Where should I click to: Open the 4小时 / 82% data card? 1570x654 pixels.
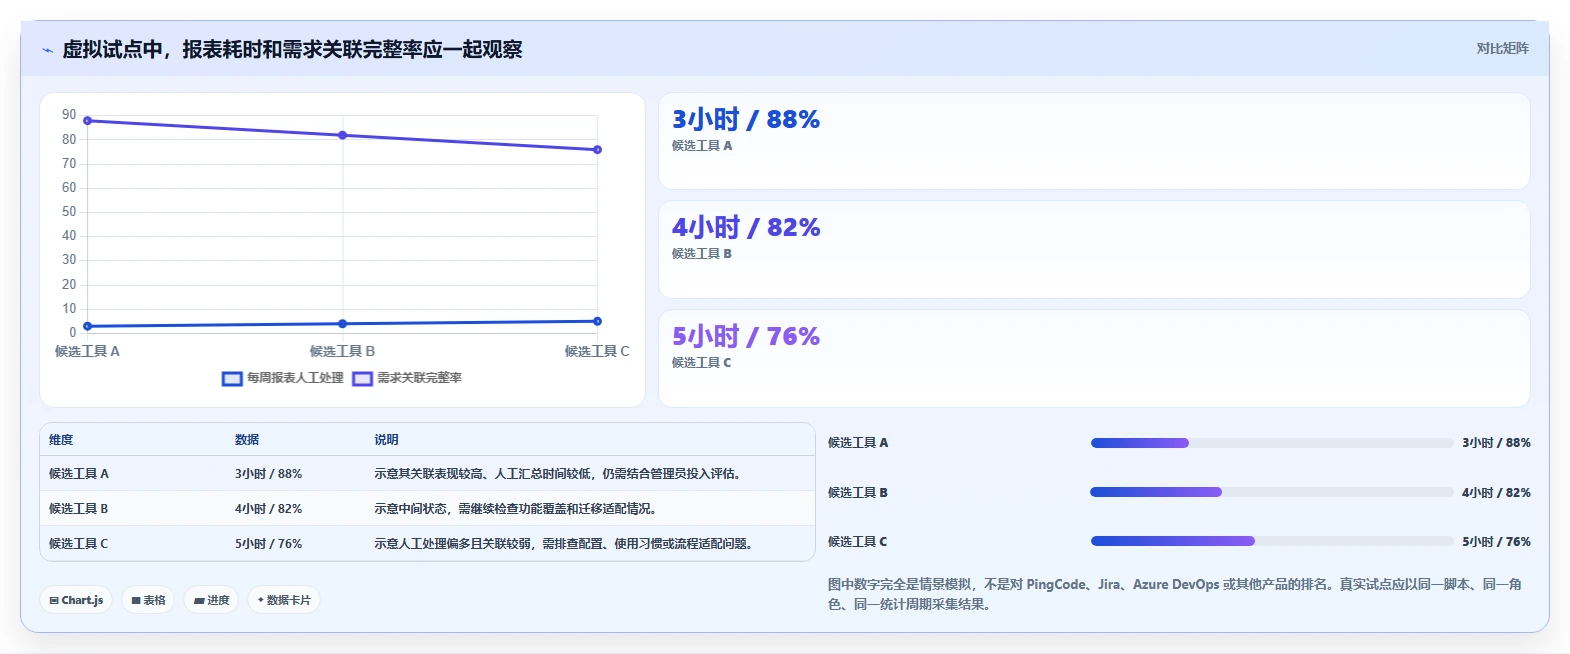1094,250
